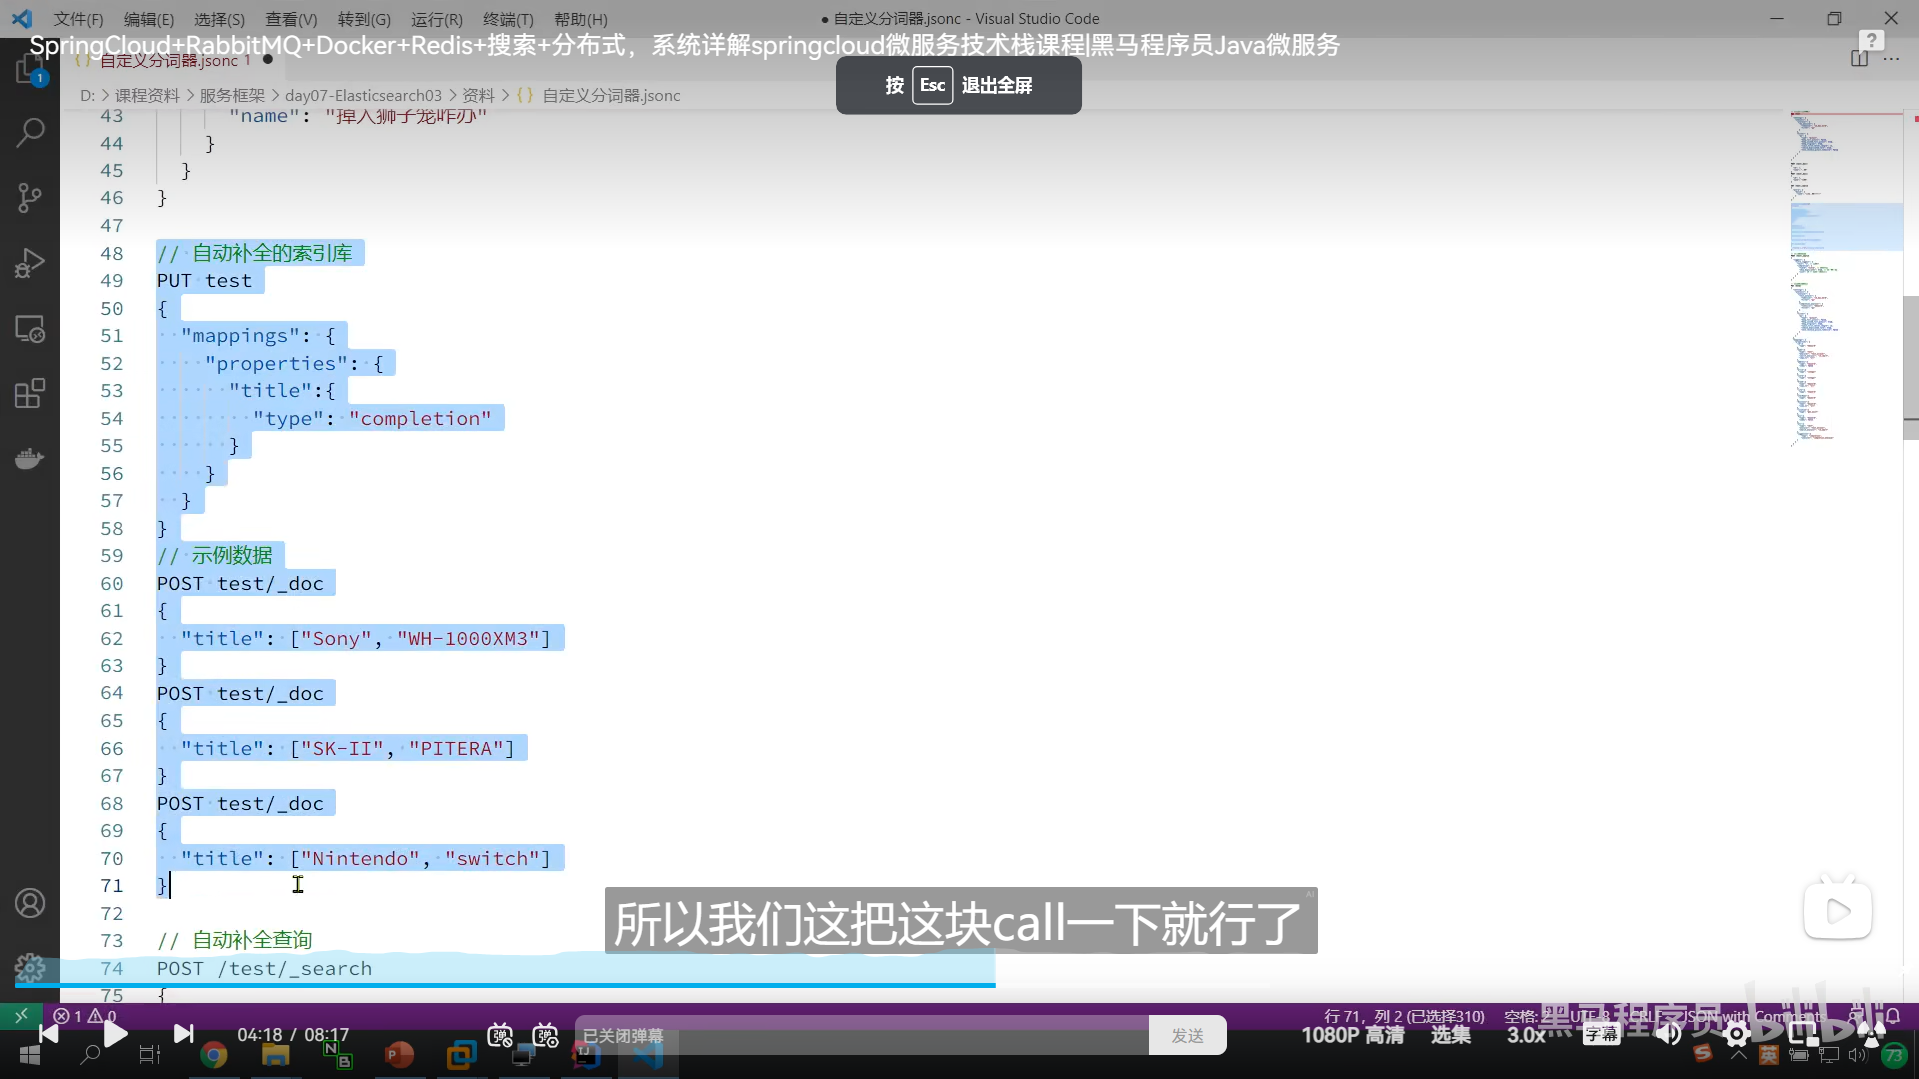Click the danmaku comment input field
Image resolution: width=1919 pixels, height=1079 pixels.
862,1035
